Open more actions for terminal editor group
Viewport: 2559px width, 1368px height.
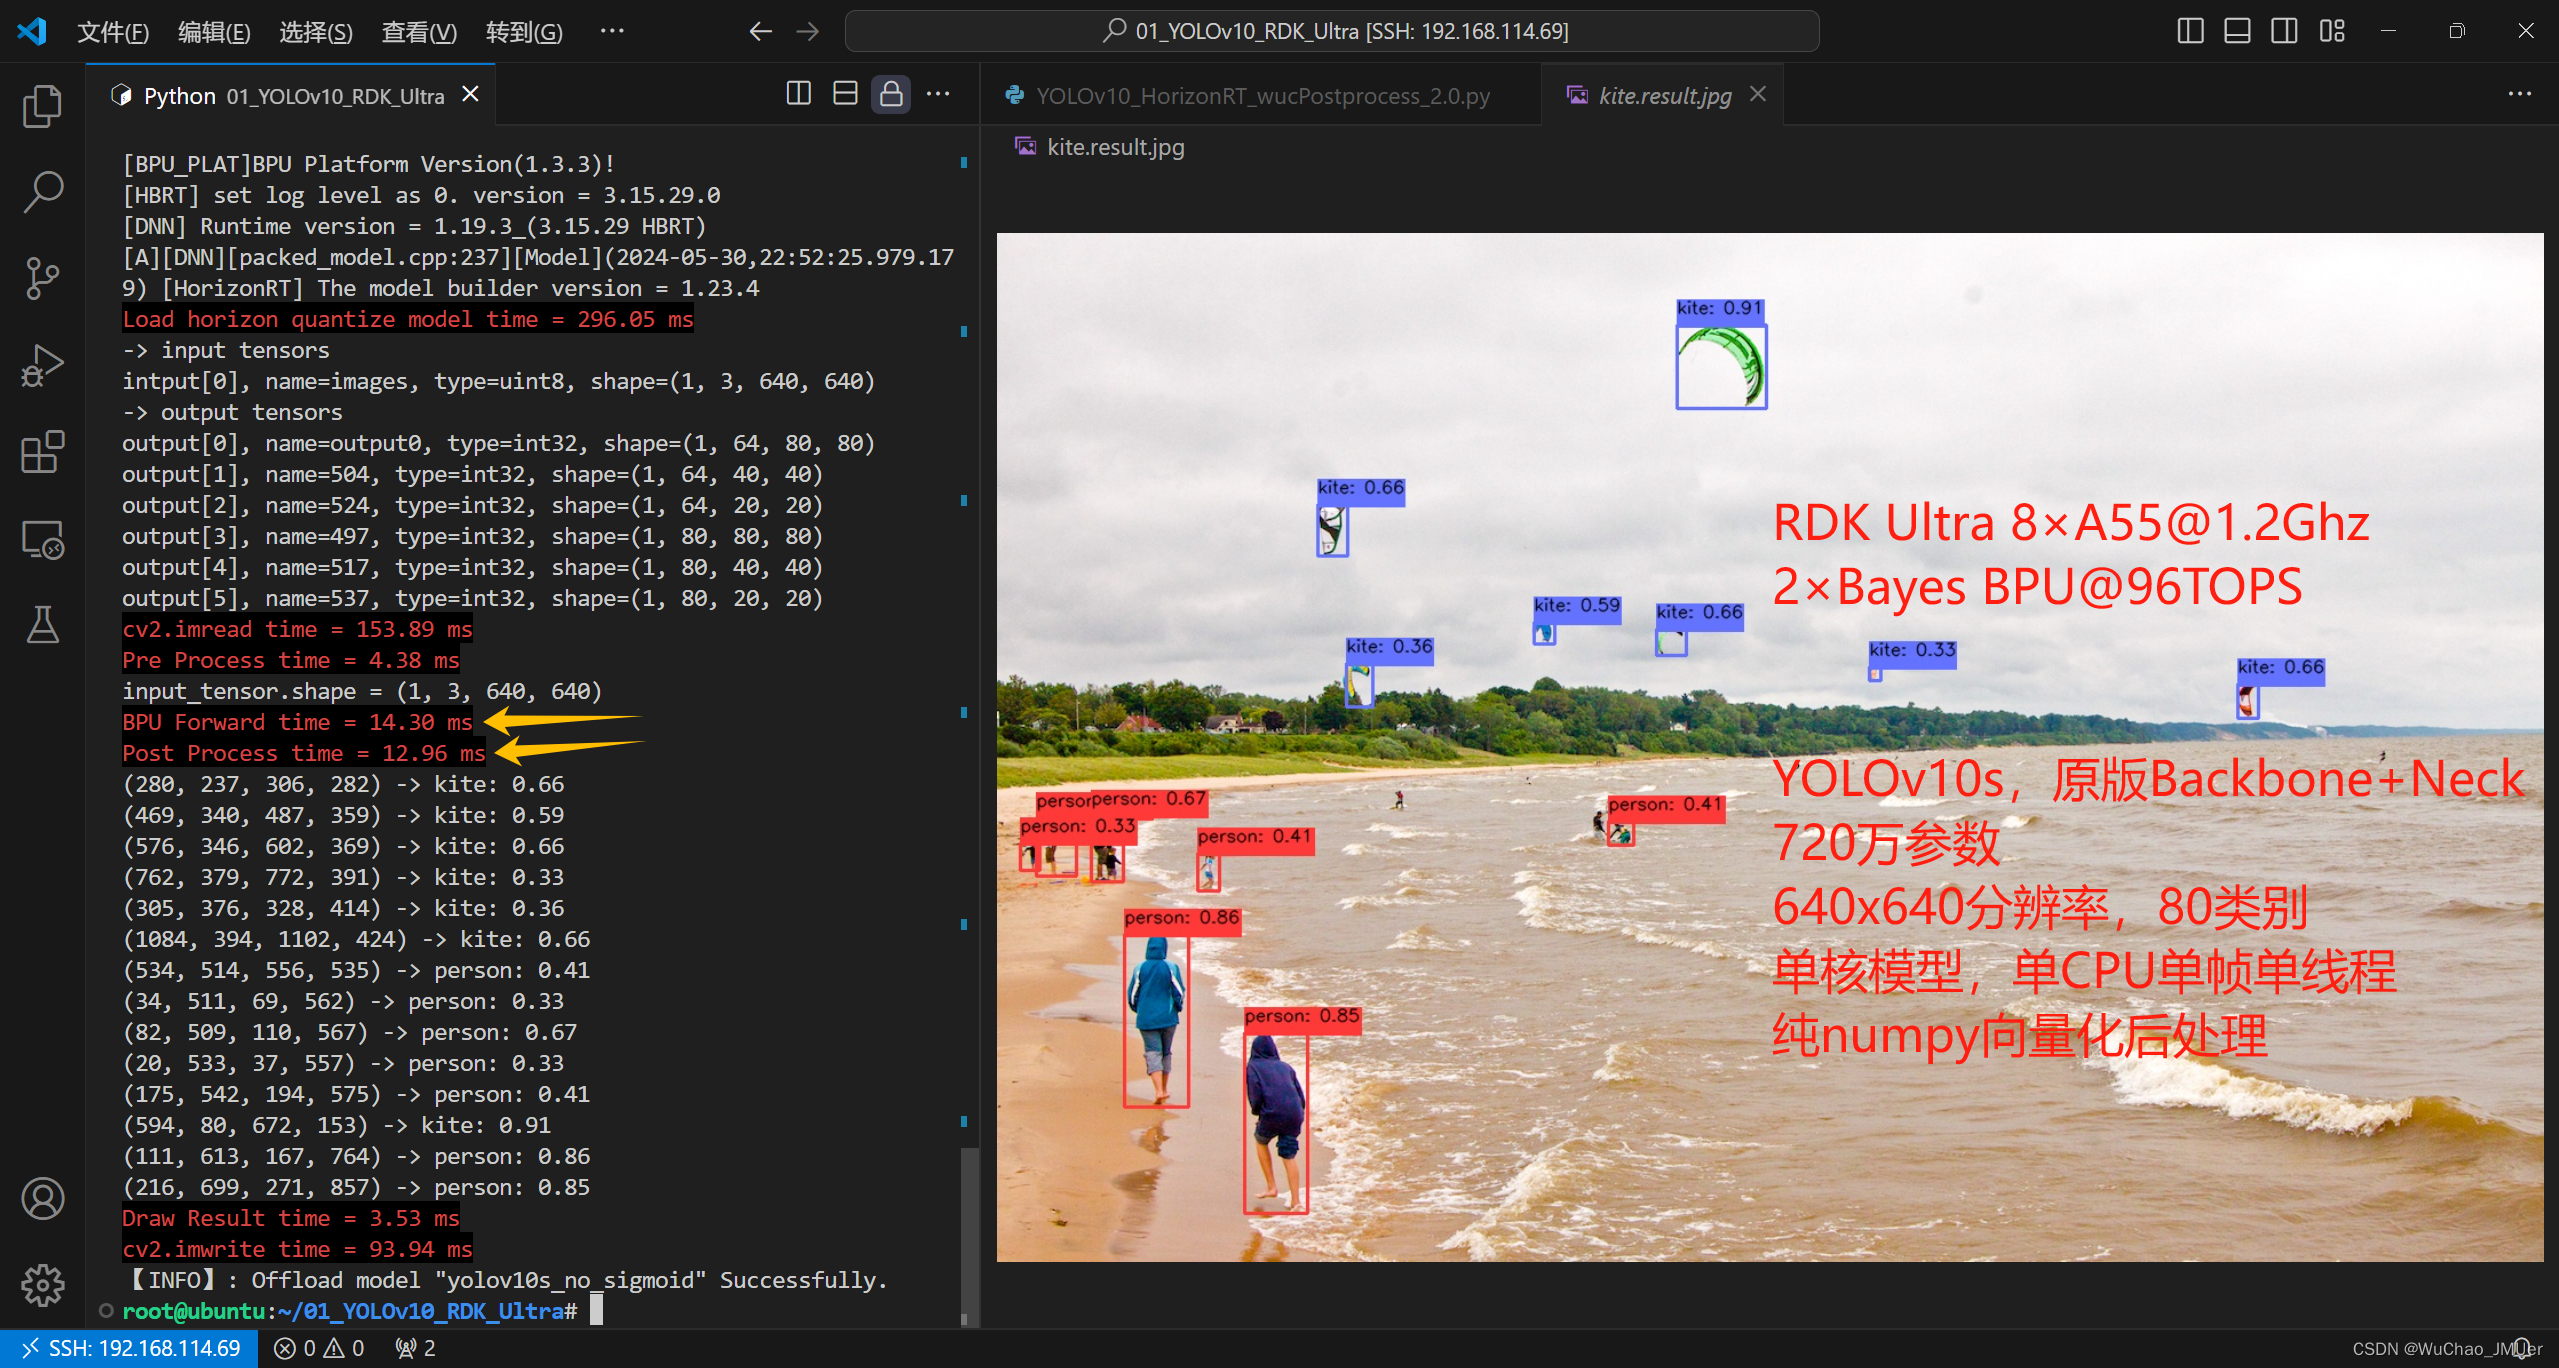pos(938,95)
